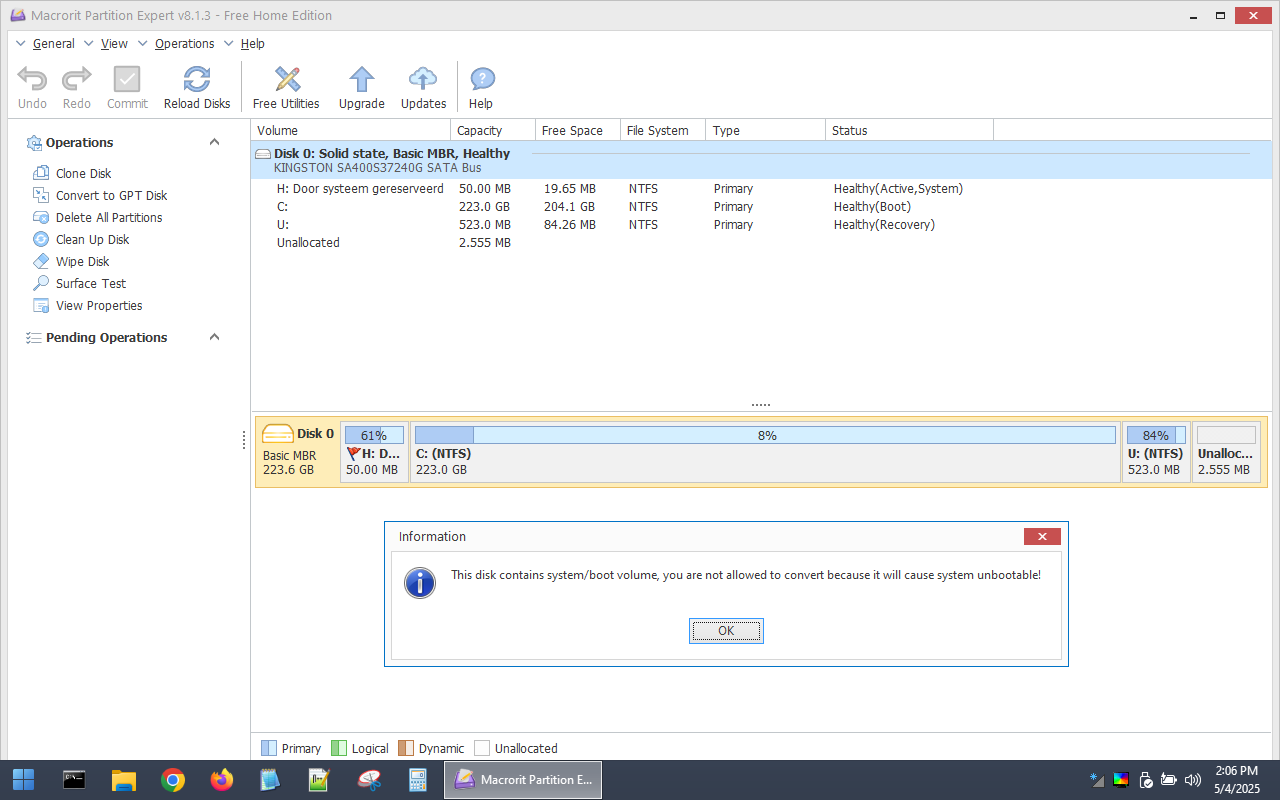The image size is (1280, 800).
Task: Click the Healthy(Boot) status cell
Action: coord(872,207)
